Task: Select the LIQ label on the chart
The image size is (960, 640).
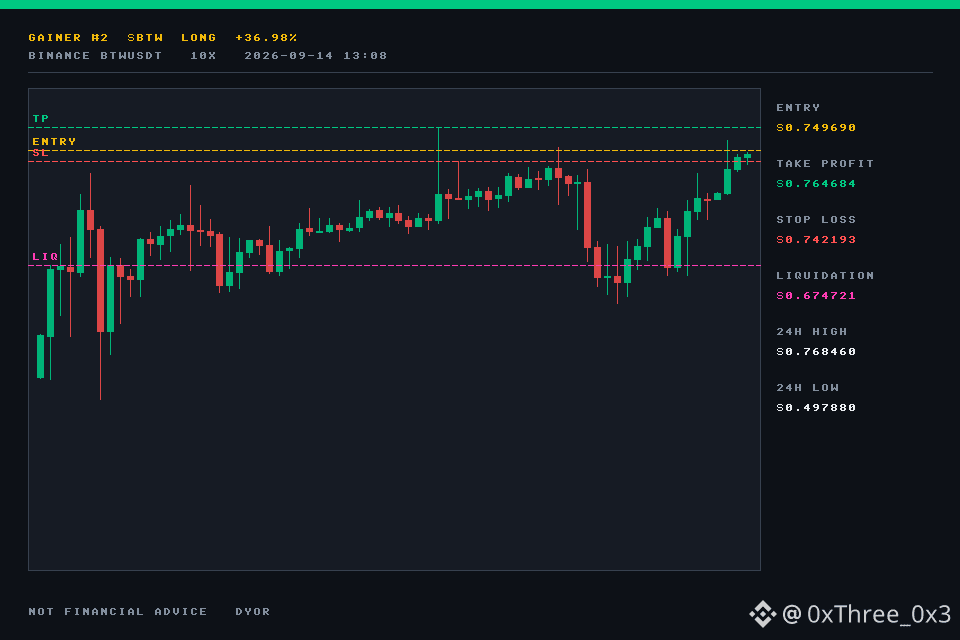Action: pyautogui.click(x=45, y=257)
